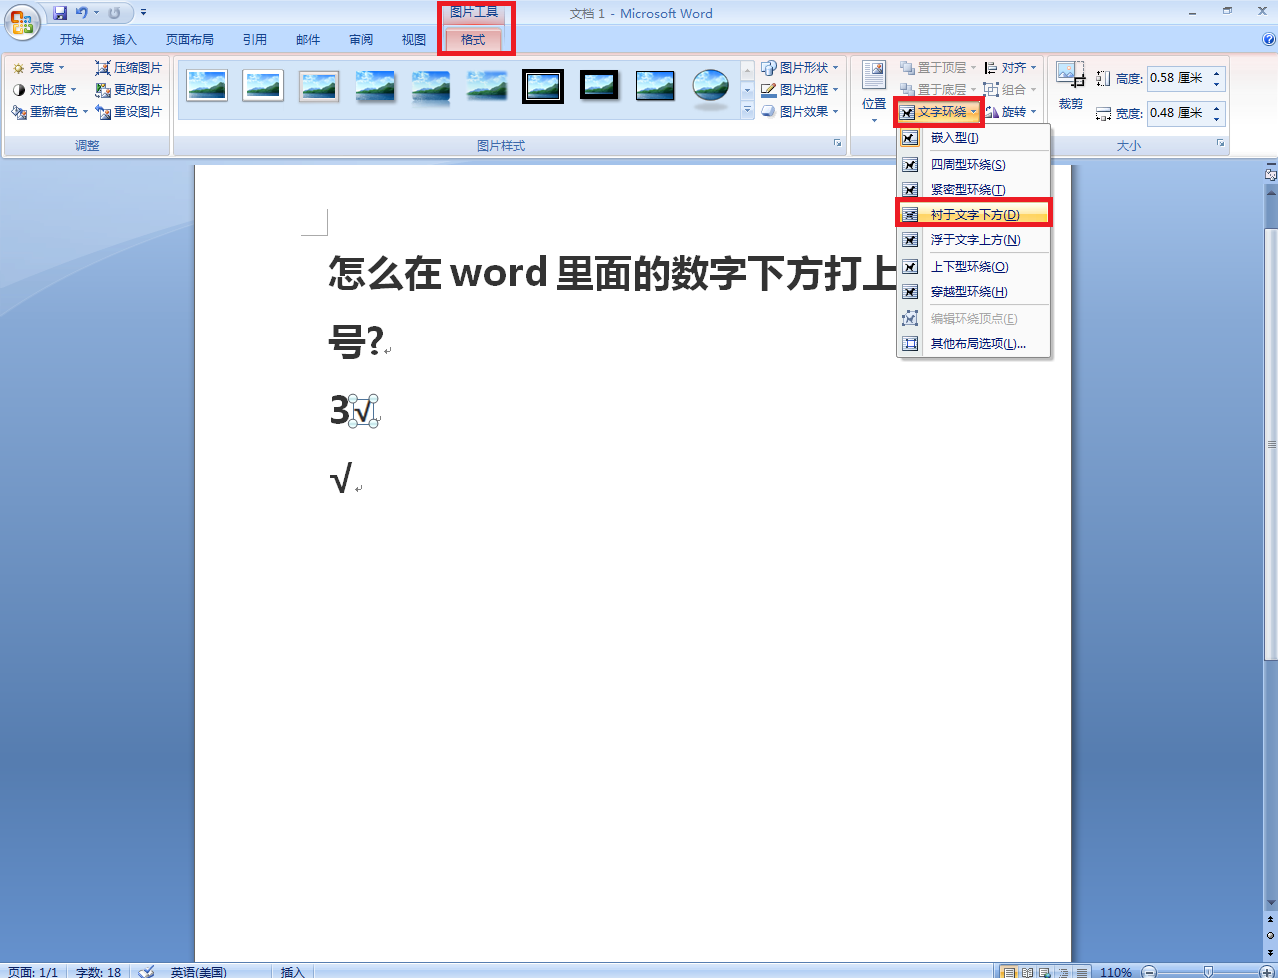Viewport: 1278px width, 978px height.
Task: Open the 旋转 rotate menu
Action: 1010,112
